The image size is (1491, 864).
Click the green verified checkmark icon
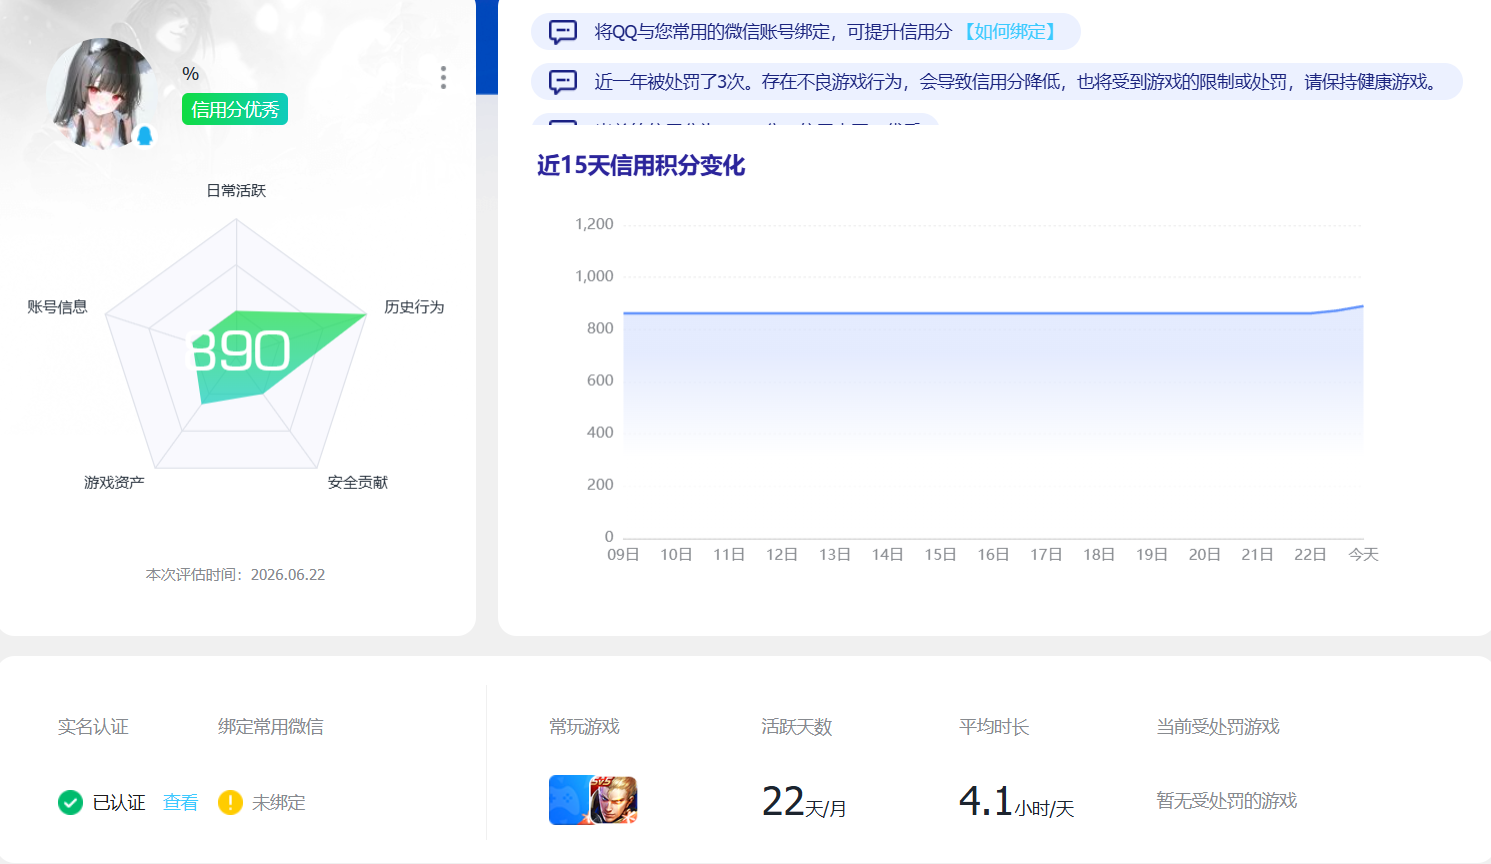pyautogui.click(x=70, y=802)
